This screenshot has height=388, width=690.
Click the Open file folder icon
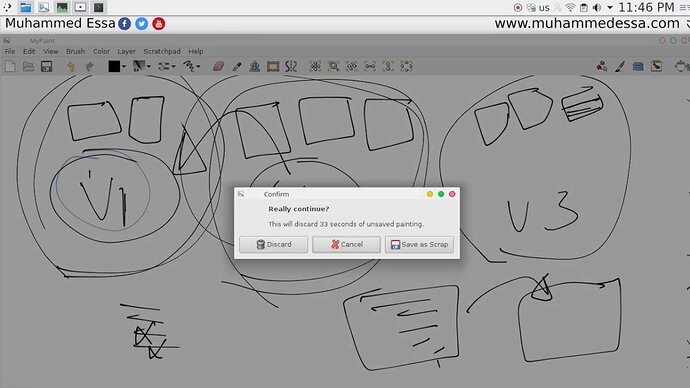[28, 66]
